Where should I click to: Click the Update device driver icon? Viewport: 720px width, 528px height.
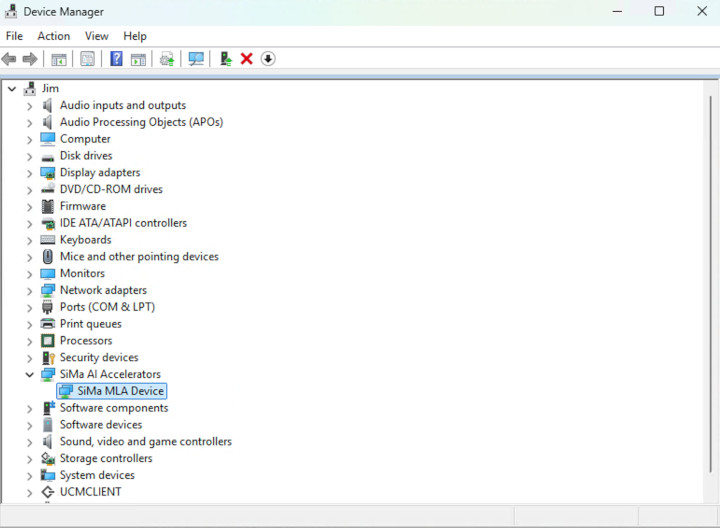coord(226,59)
